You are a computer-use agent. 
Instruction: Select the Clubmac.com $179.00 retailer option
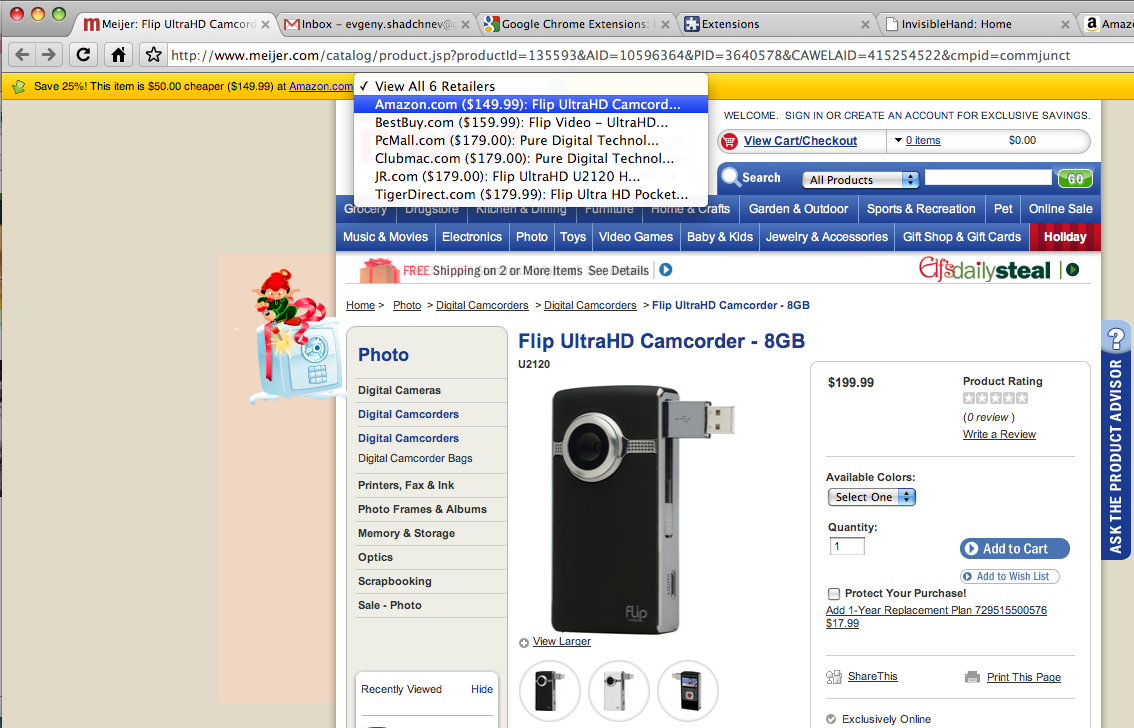[531, 158]
